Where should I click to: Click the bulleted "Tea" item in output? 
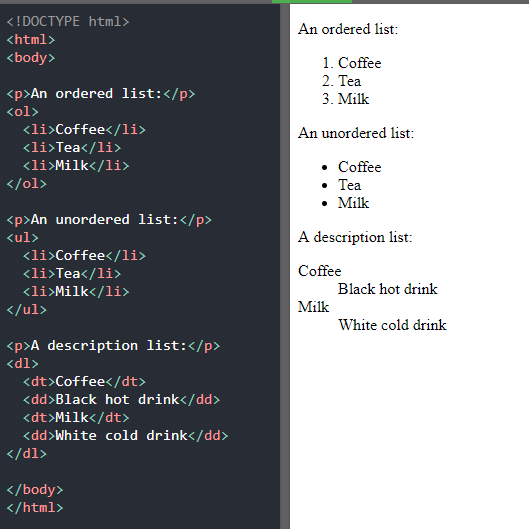(341, 185)
